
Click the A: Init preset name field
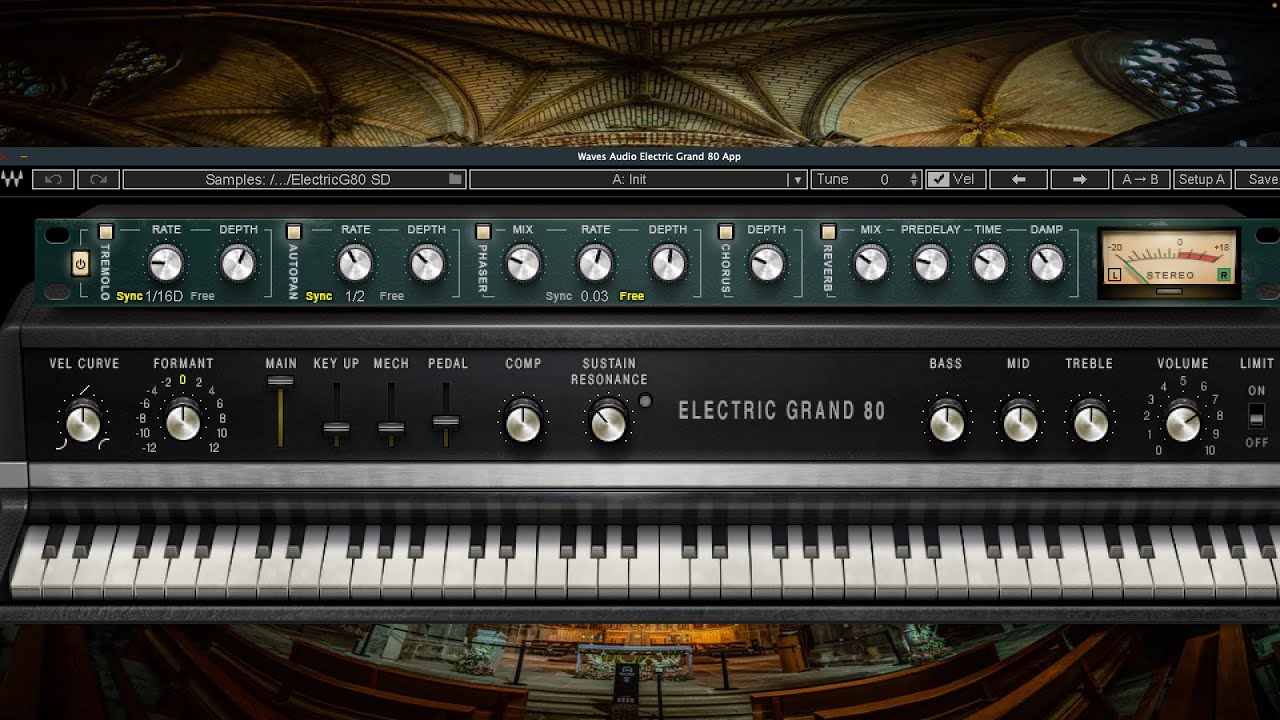coord(629,180)
